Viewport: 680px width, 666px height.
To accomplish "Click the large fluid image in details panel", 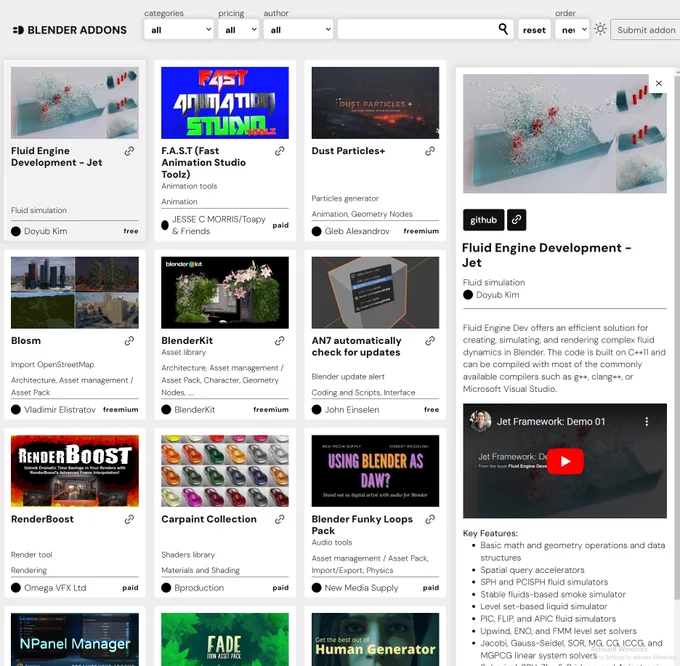I will 565,134.
